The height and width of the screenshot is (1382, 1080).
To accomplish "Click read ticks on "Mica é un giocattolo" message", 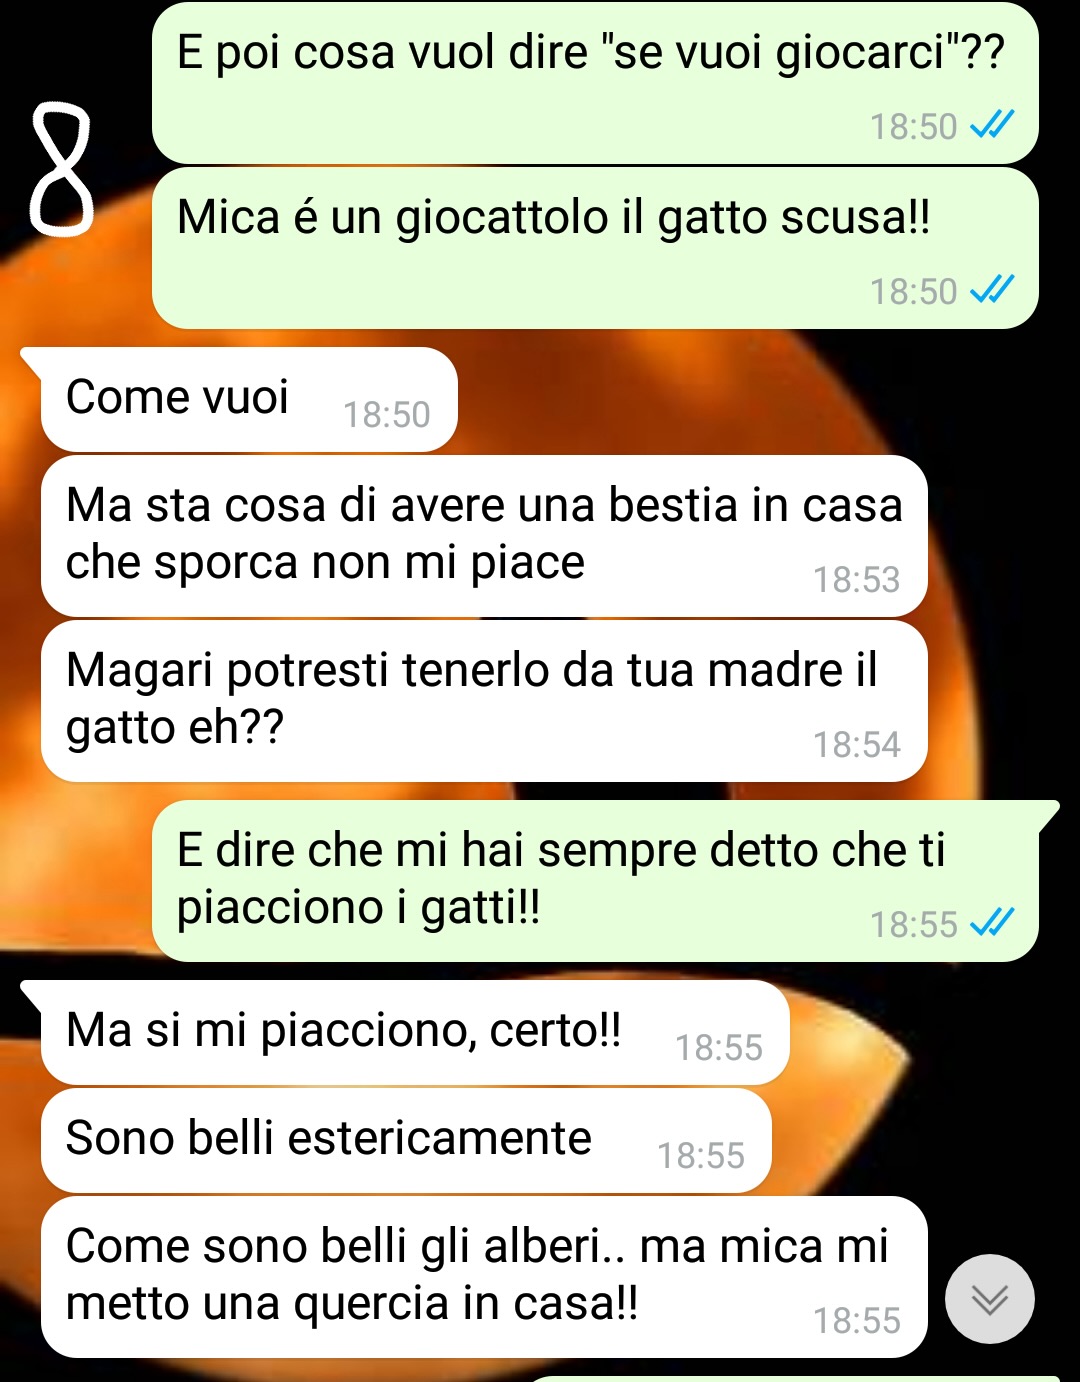I will click(993, 290).
